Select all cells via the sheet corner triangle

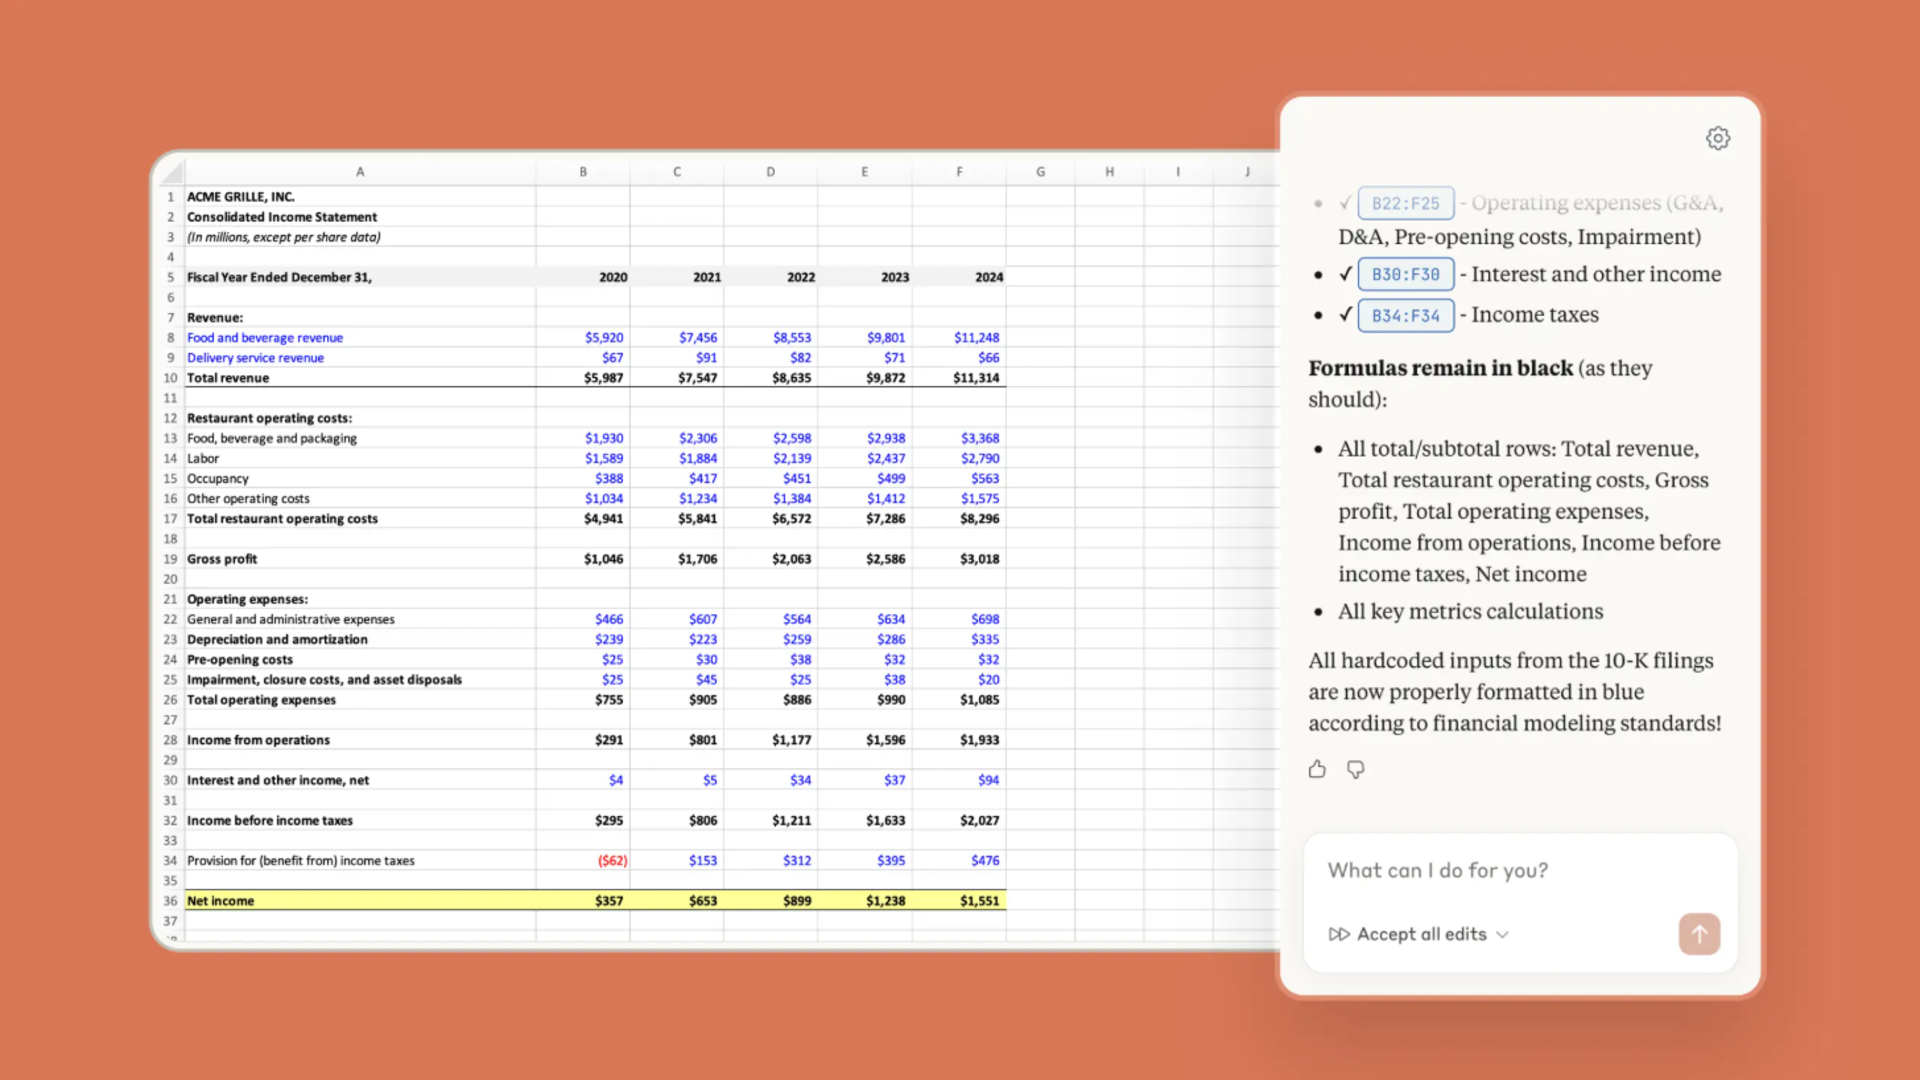[169, 171]
